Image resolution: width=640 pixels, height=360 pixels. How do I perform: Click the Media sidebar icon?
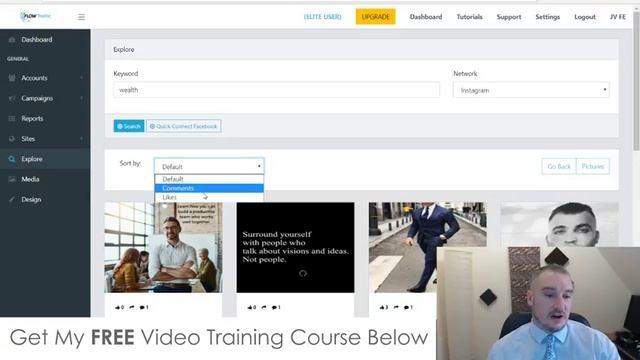click(x=12, y=179)
